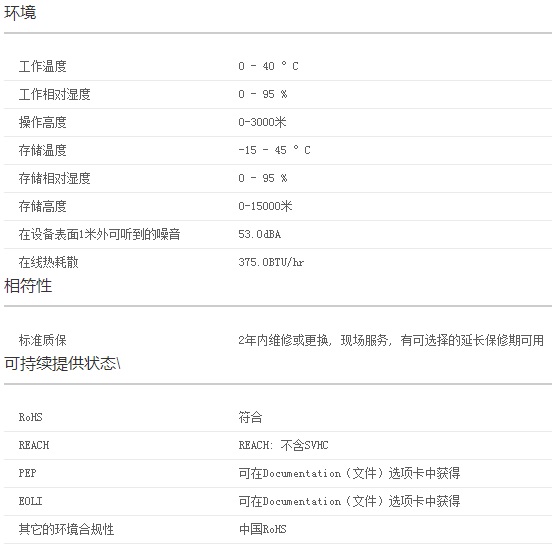Click the value 53.0dBA
Viewport: 552px width, 545px height.
pyautogui.click(x=259, y=234)
